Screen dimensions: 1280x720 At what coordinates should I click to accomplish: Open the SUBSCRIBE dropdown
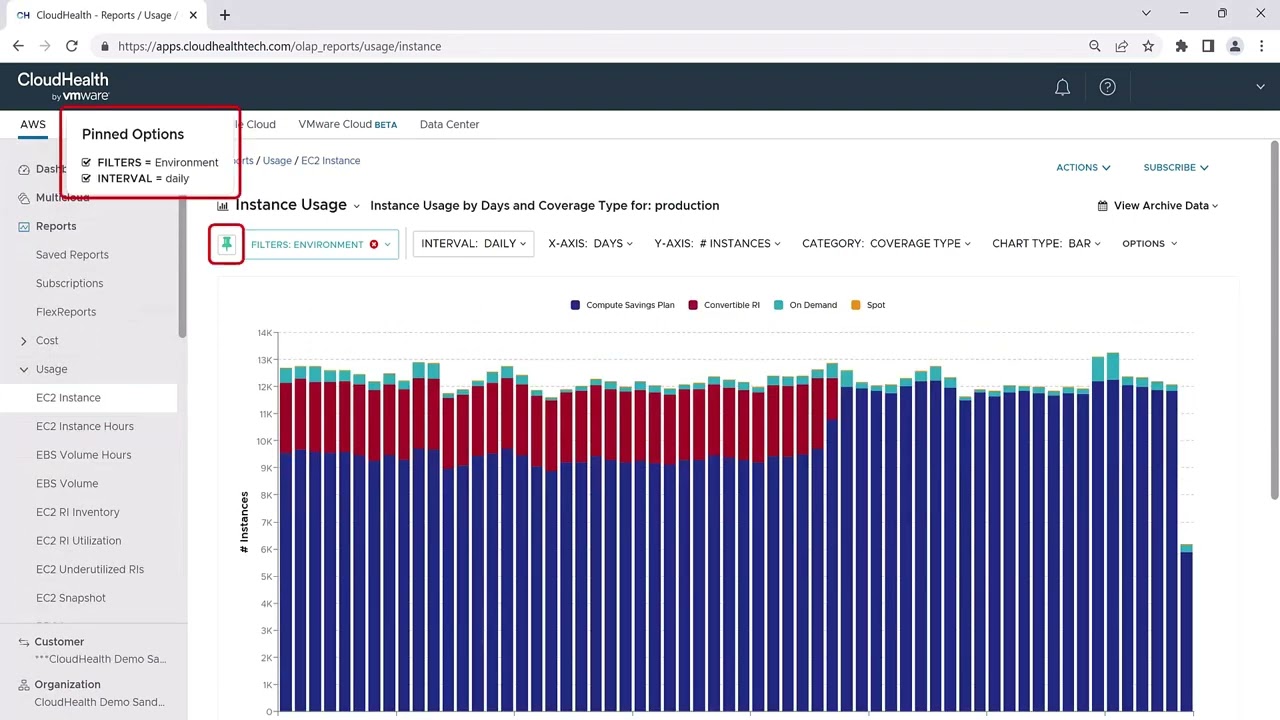tap(1176, 167)
